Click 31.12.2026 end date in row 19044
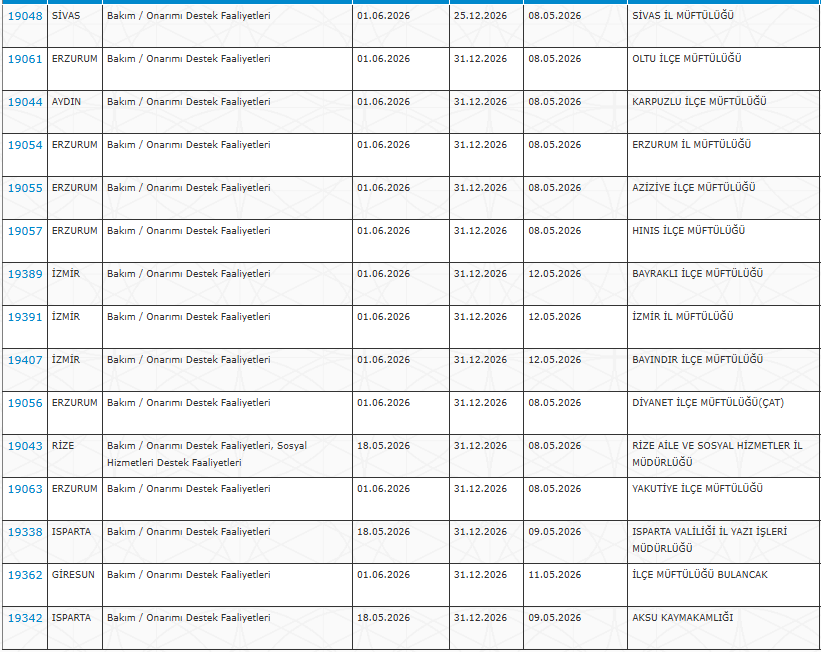Viewport: 821px width, 652px height. (x=480, y=102)
